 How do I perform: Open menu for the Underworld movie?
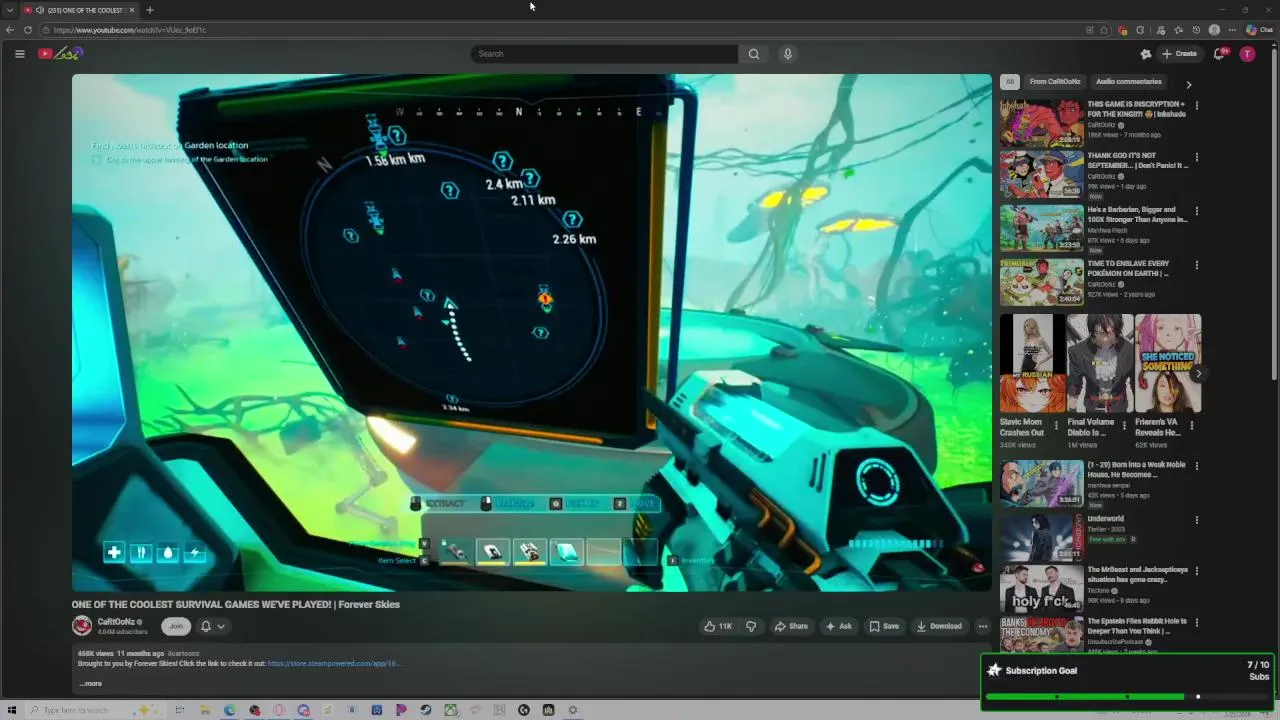click(x=1197, y=520)
